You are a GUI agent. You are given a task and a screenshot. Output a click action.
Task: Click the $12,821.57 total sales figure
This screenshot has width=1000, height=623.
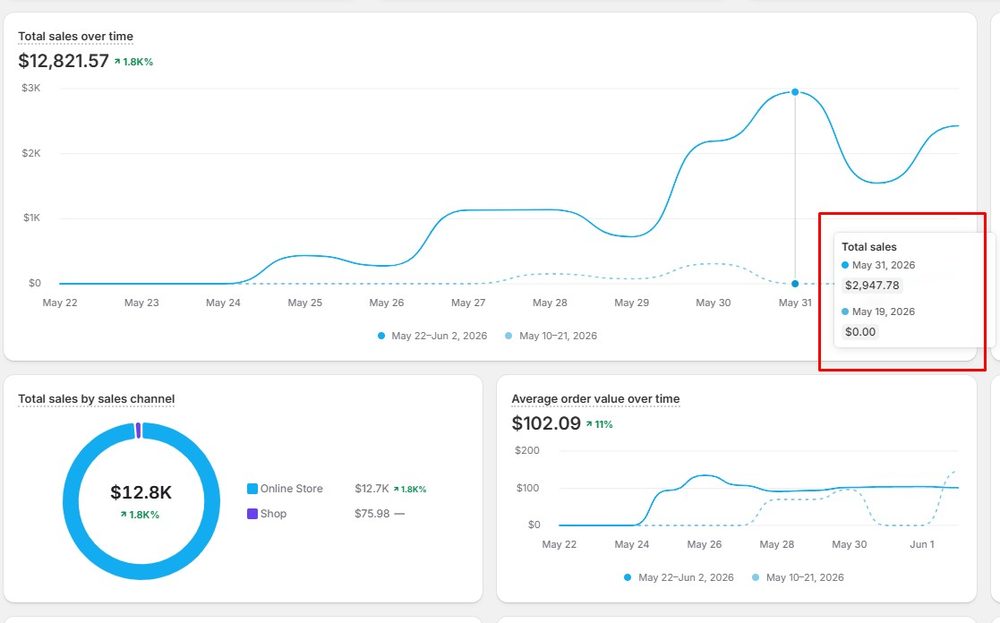(63, 61)
